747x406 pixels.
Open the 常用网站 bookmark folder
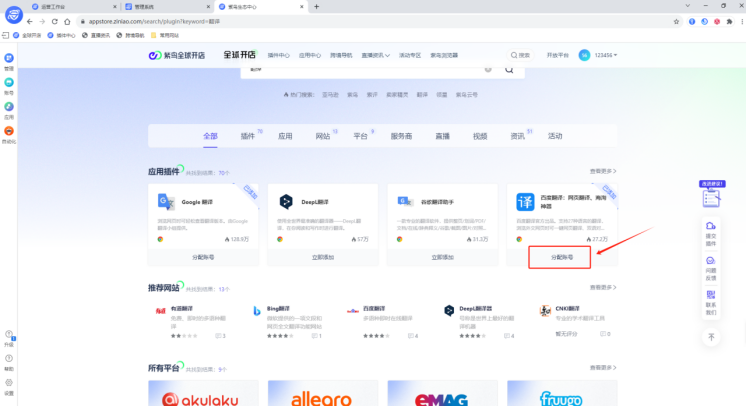tap(165, 35)
